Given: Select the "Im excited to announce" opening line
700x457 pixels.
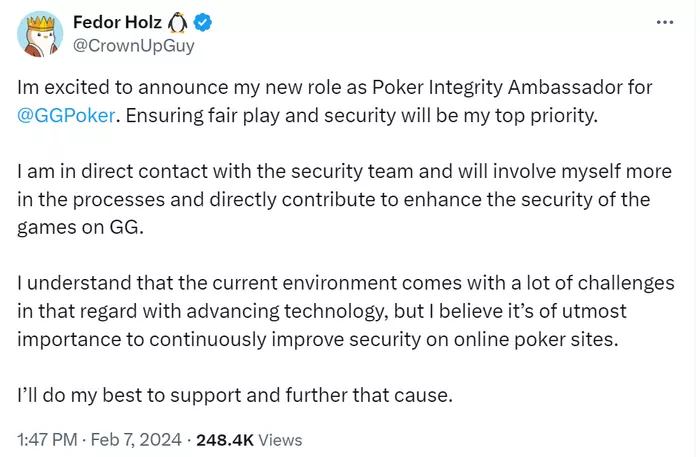Looking at the screenshot, I should coord(335,101).
